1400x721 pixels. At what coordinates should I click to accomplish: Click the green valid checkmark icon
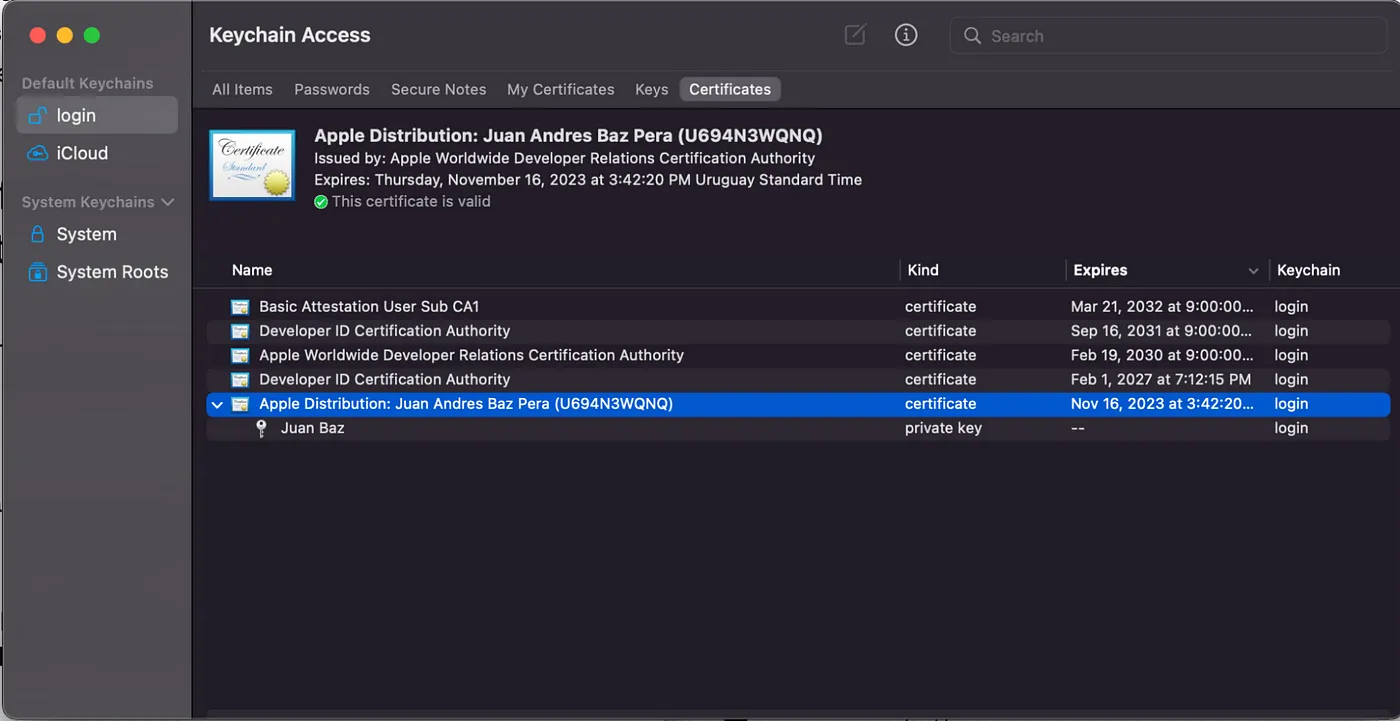[321, 201]
